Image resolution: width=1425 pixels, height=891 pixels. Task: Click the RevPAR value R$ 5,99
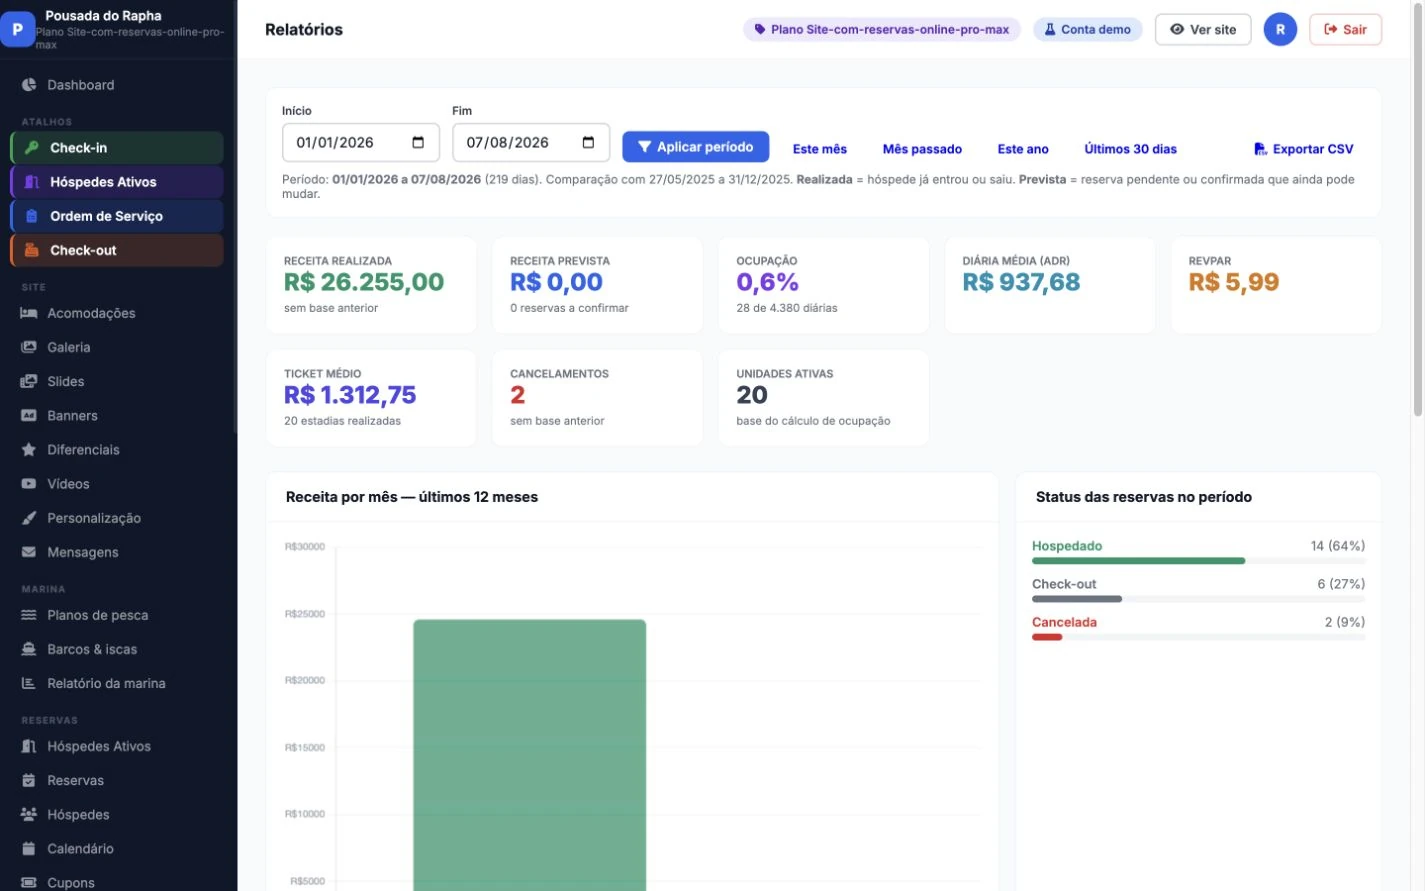[x=1233, y=282]
